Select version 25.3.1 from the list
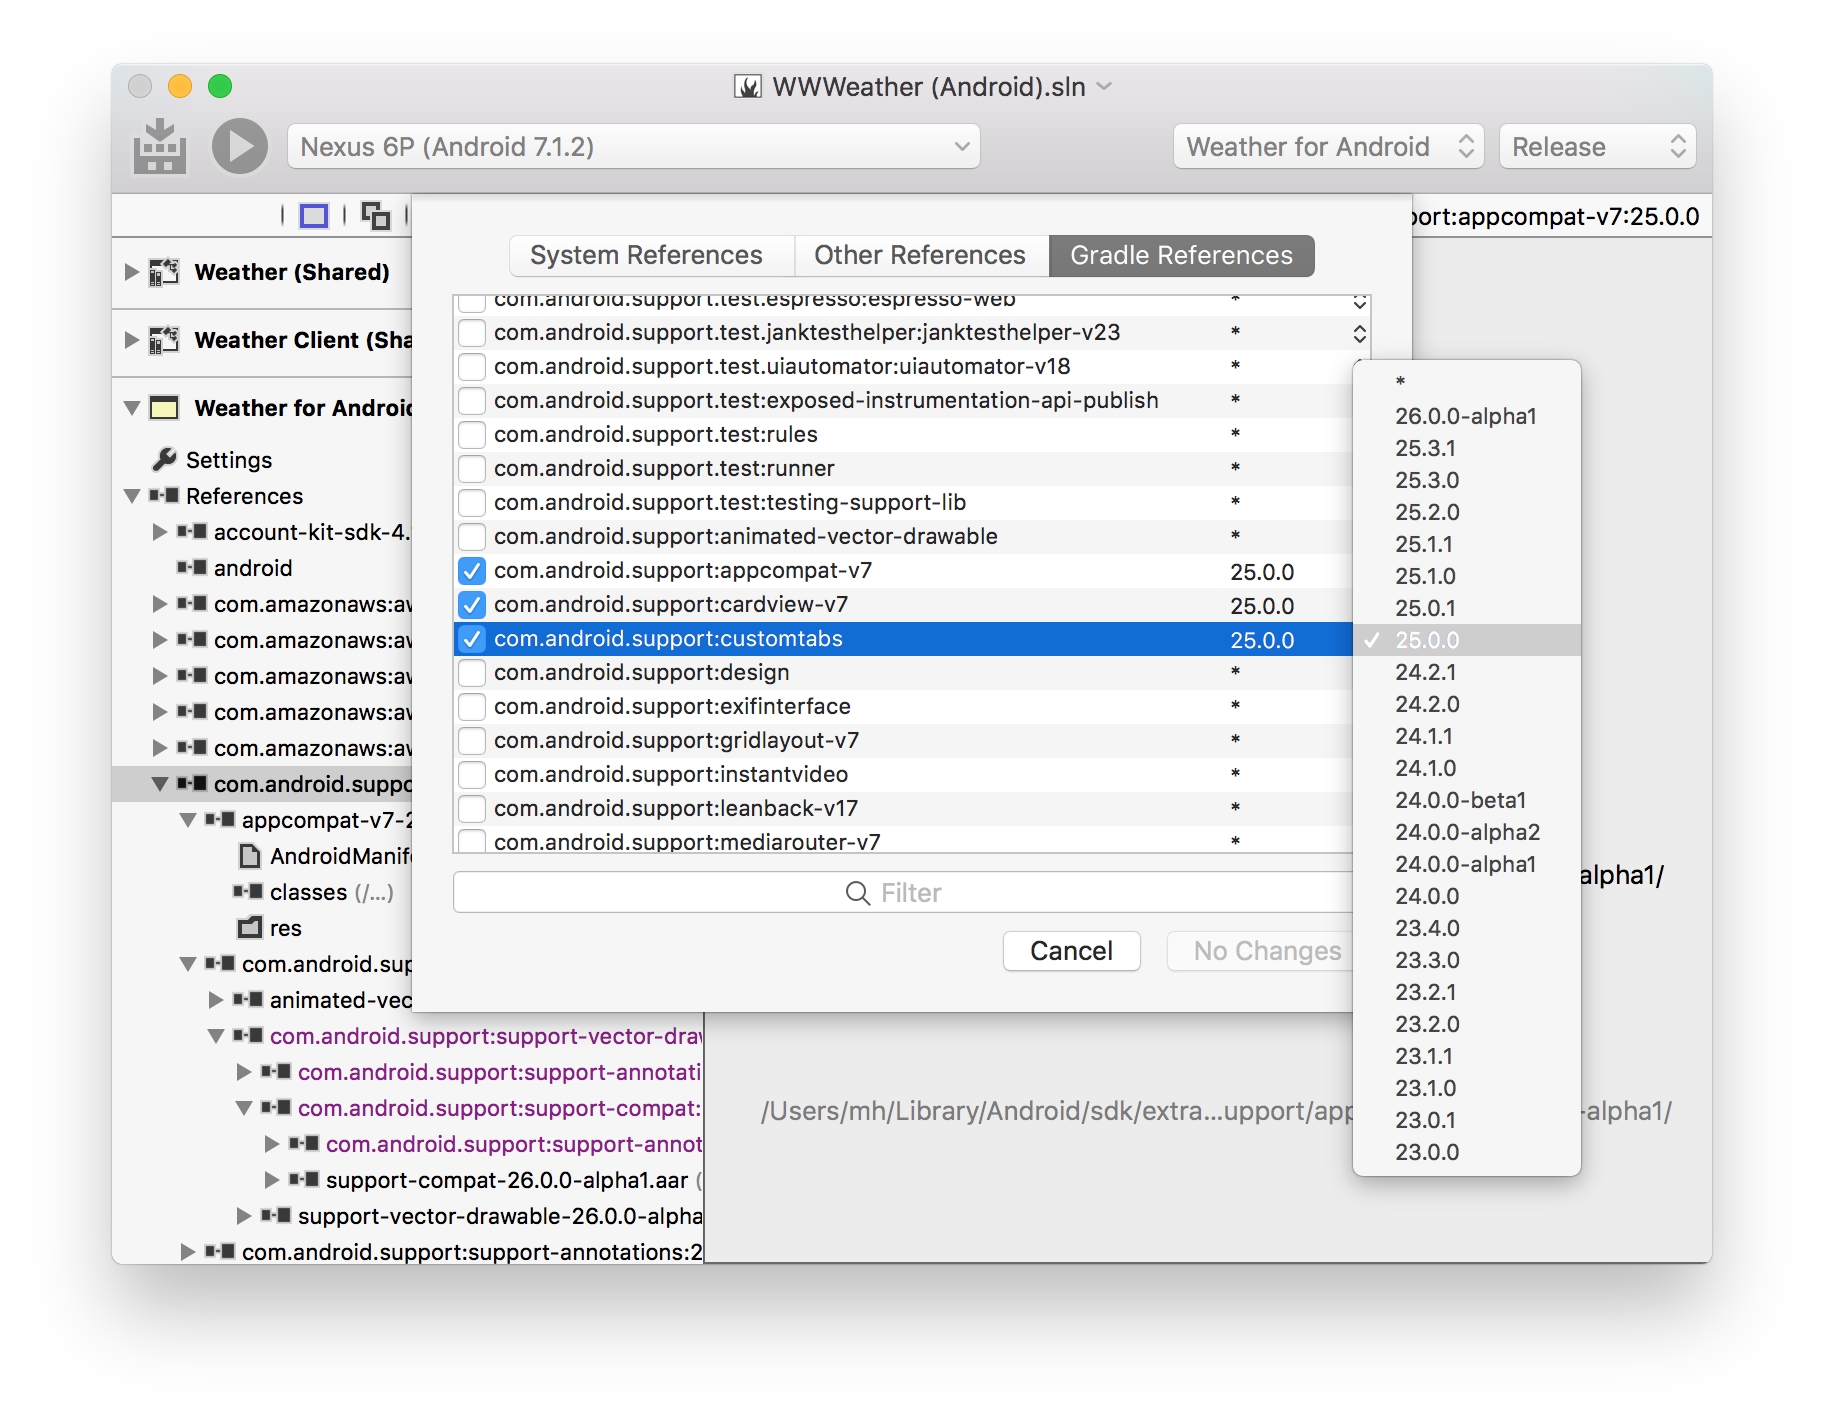Viewport: 1824px width, 1424px height. [1425, 448]
